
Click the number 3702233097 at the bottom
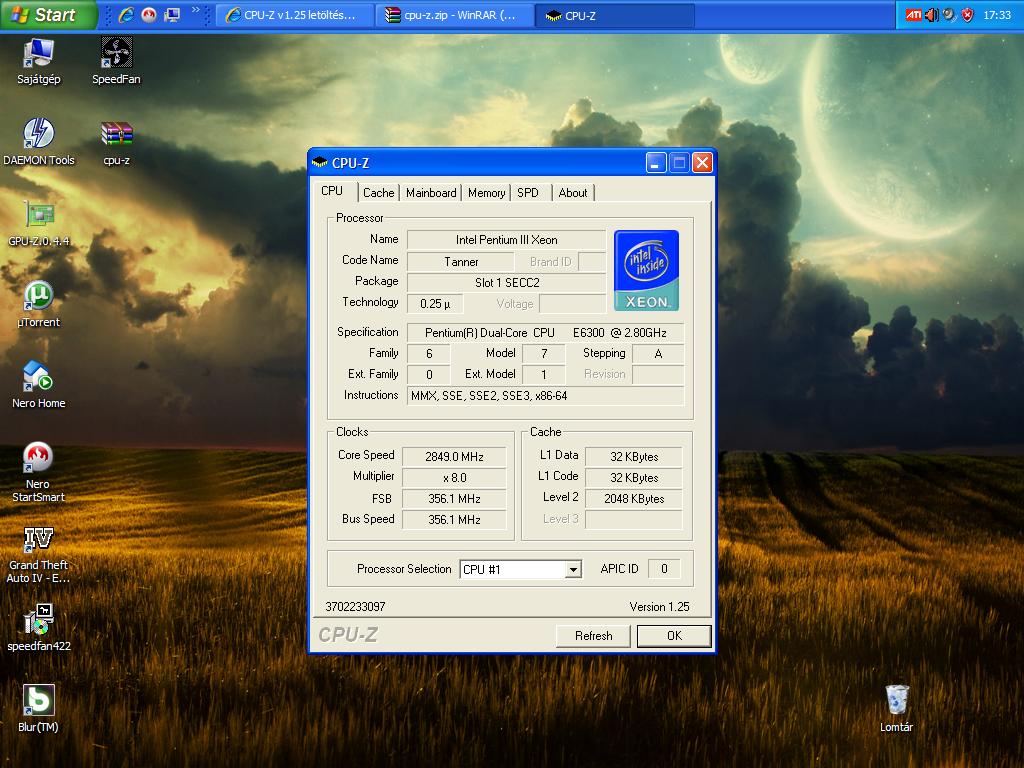pos(355,607)
